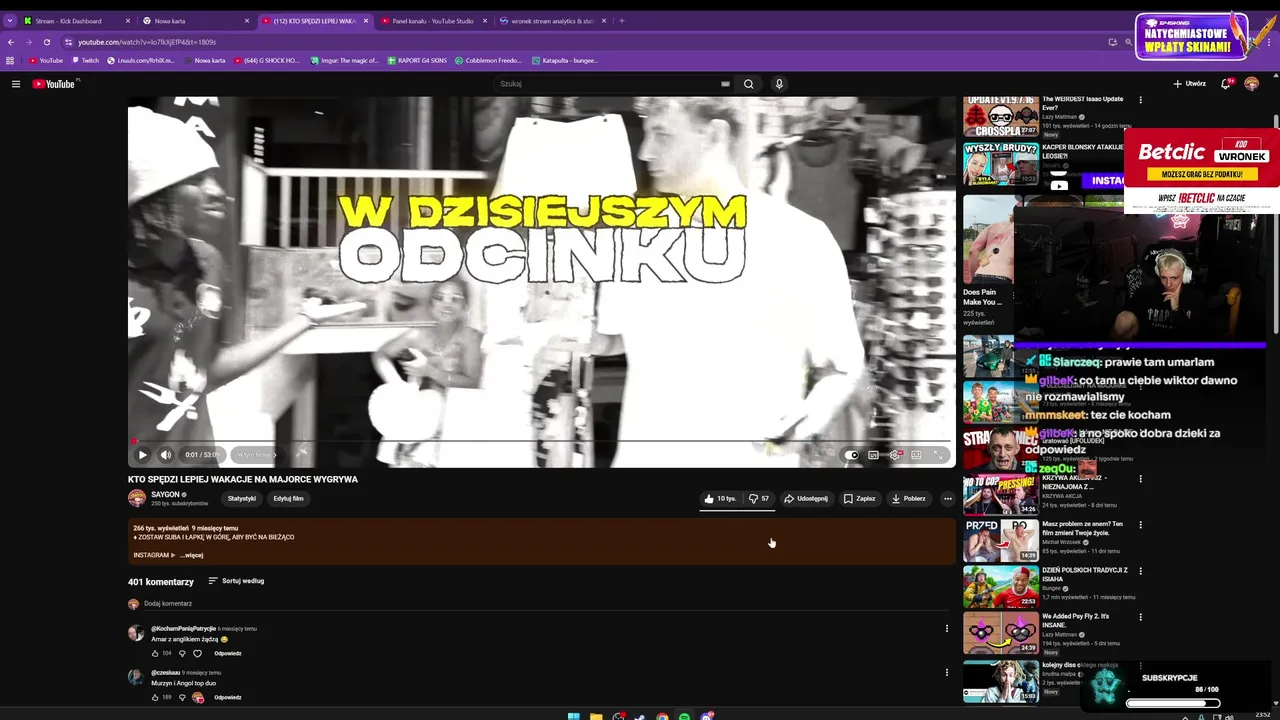The height and width of the screenshot is (720, 1280).
Task: Open Sortuj według comment sorting
Action: (x=236, y=581)
